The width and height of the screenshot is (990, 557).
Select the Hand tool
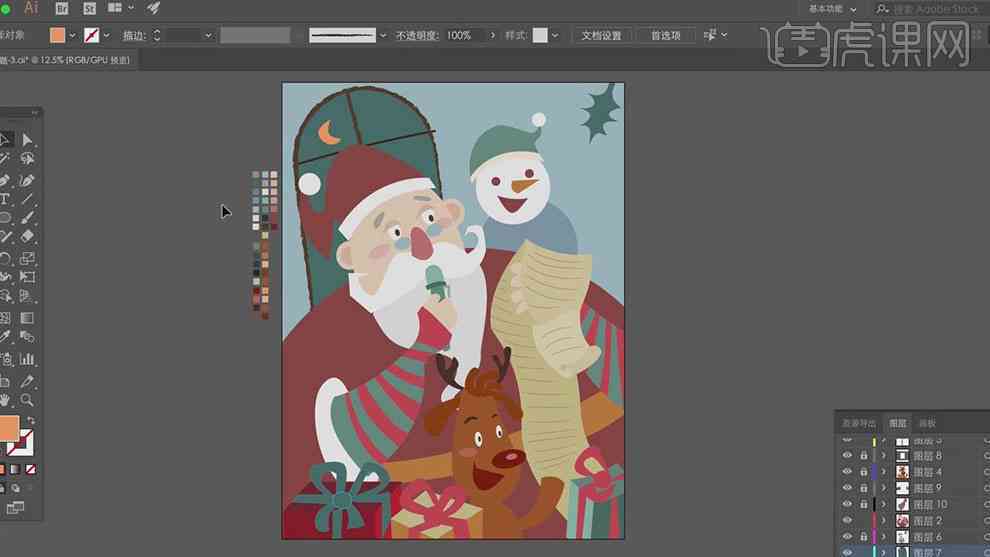tap(4, 400)
